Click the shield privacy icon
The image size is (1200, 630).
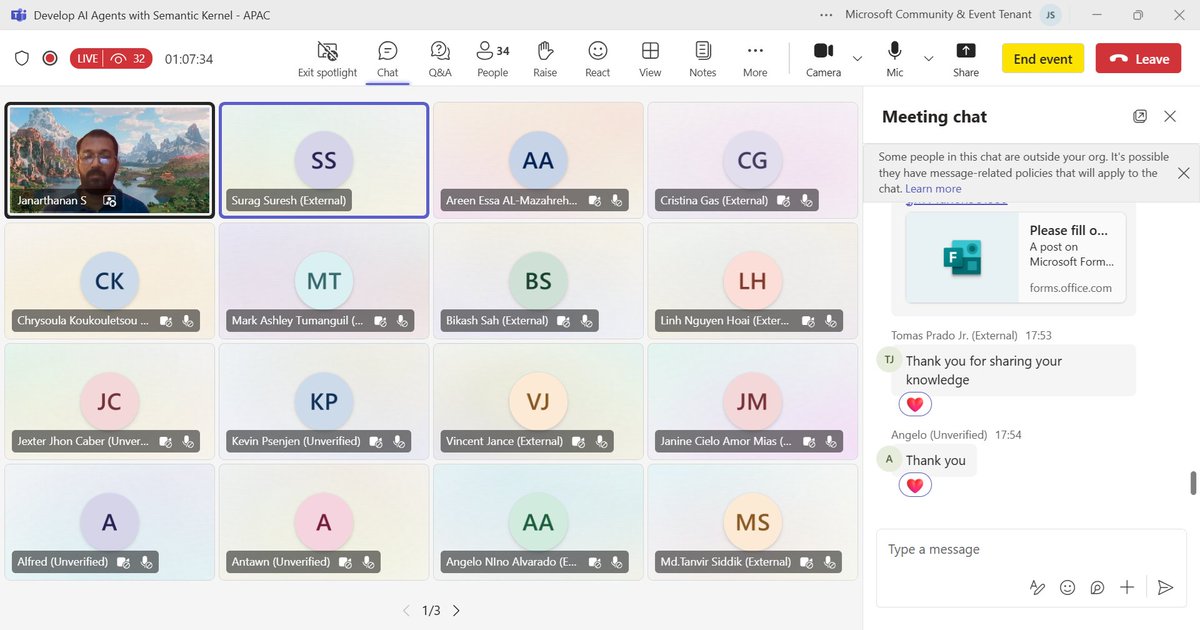pos(22,58)
